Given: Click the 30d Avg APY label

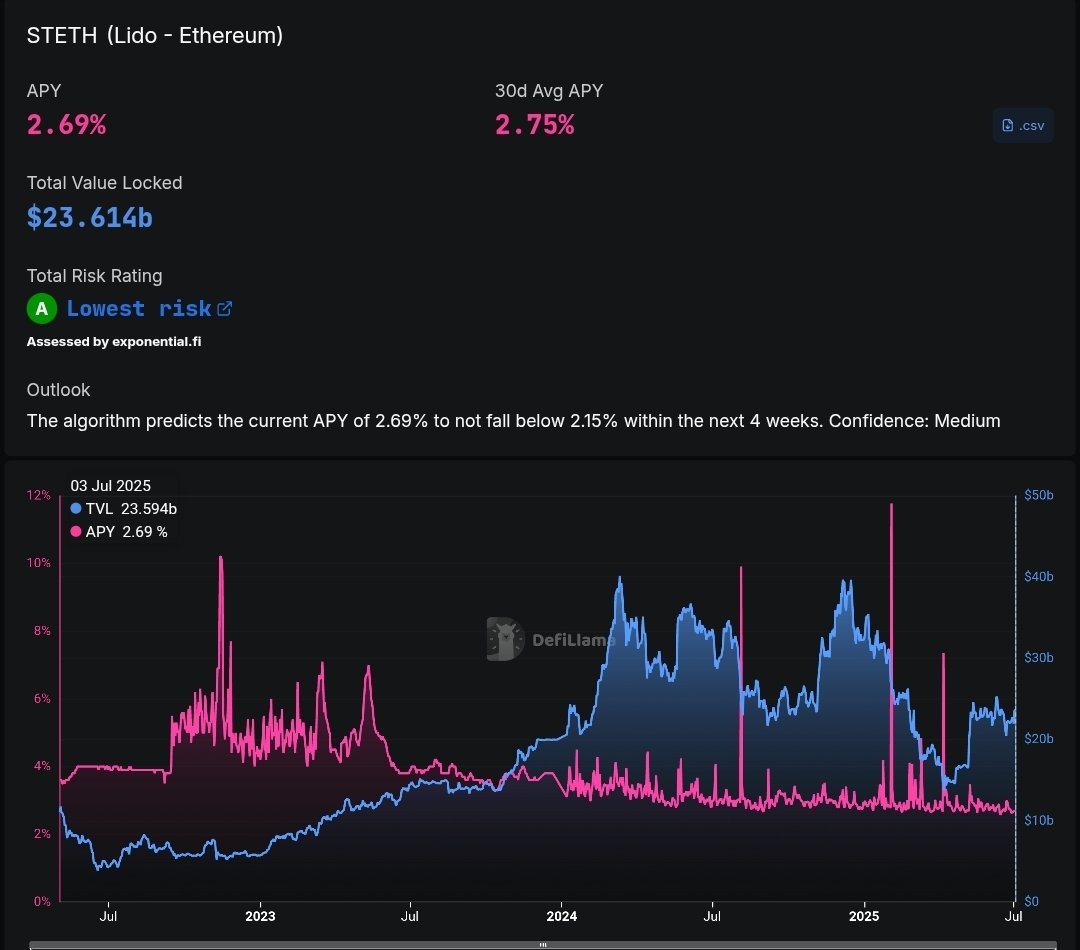Looking at the screenshot, I should click(549, 91).
